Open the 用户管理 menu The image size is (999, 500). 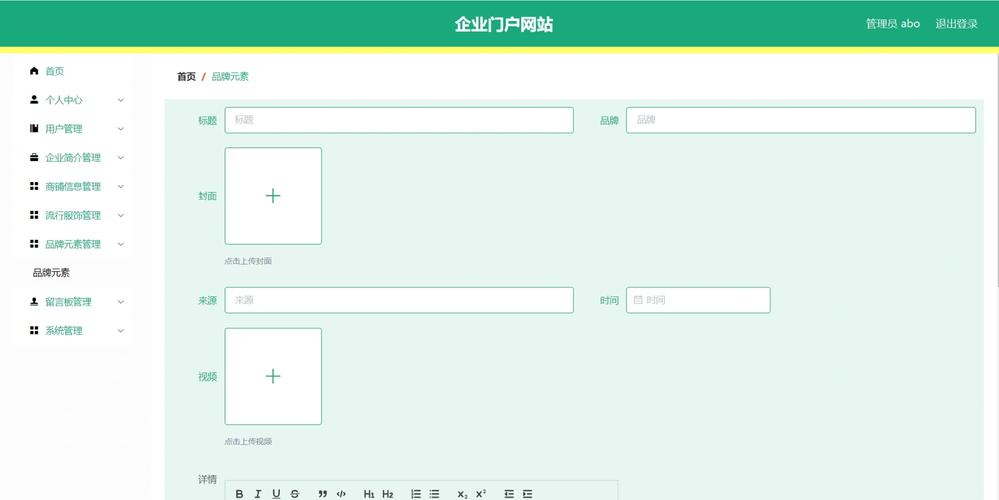(73, 129)
